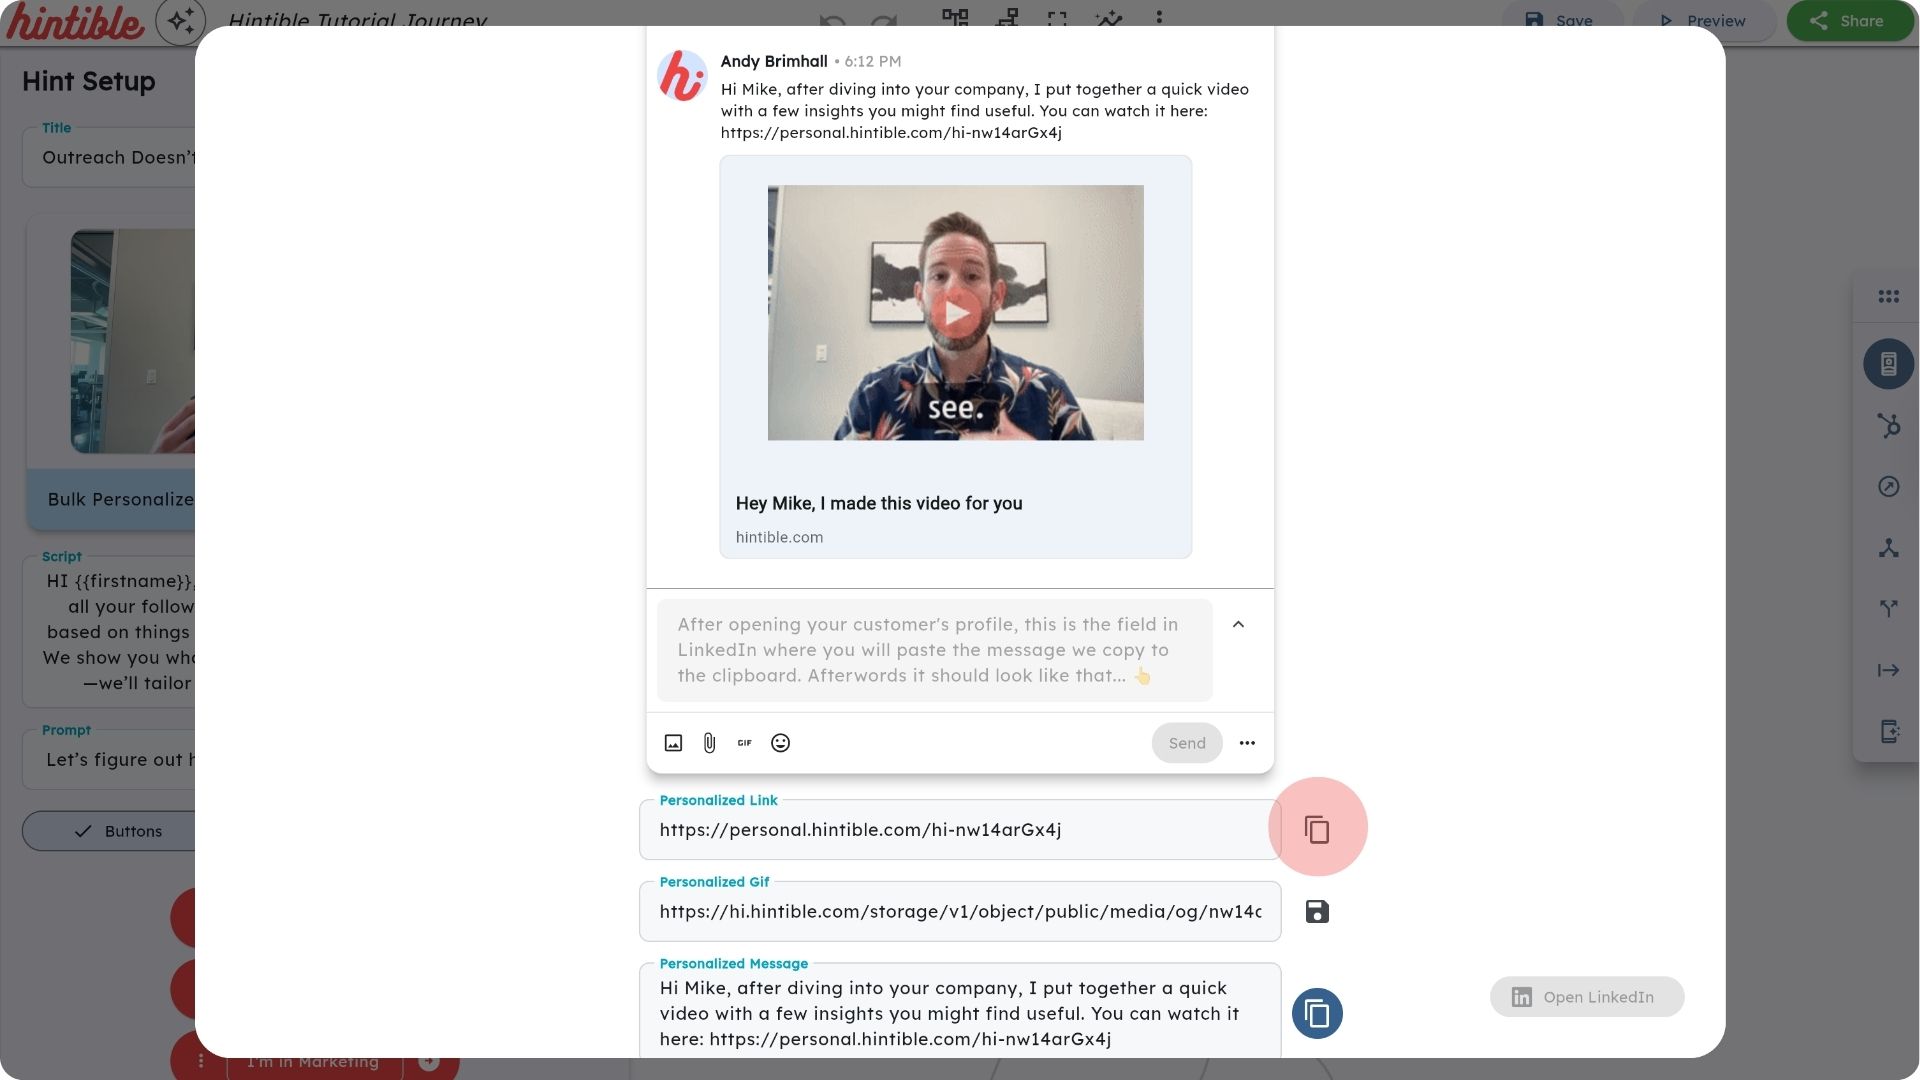1920x1080 pixels.
Task: Insert a GIF in the message composer
Action: [x=744, y=743]
